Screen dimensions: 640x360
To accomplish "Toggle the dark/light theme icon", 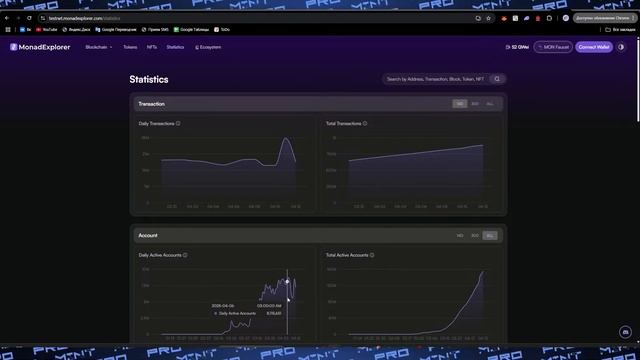I will tap(621, 47).
